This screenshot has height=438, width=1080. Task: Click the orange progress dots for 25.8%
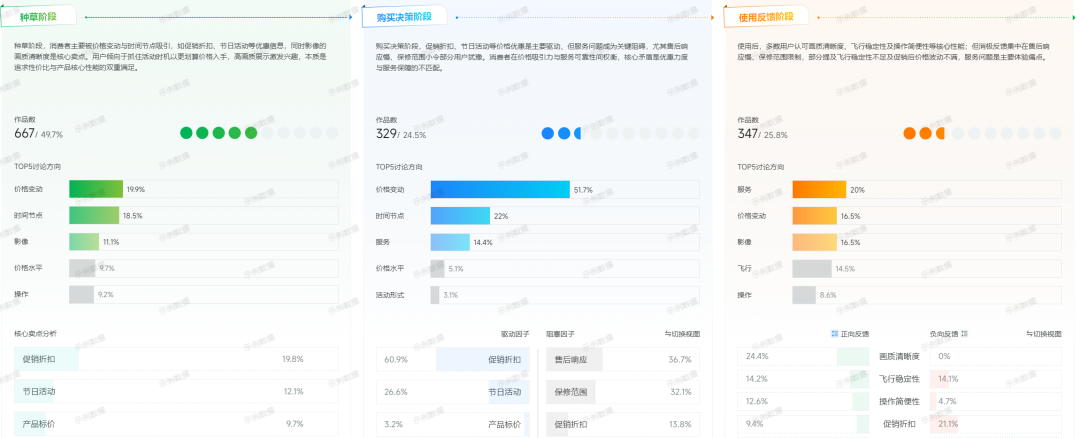pos(982,133)
